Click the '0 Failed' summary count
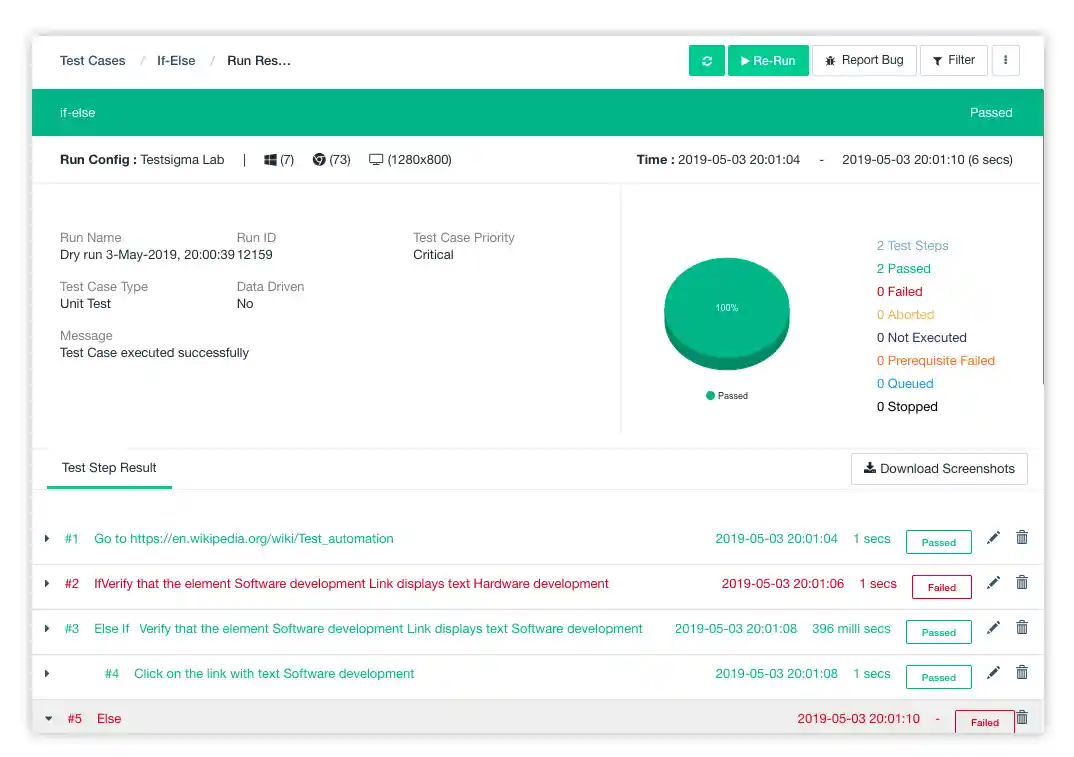This screenshot has width=1074, height=757. [899, 292]
